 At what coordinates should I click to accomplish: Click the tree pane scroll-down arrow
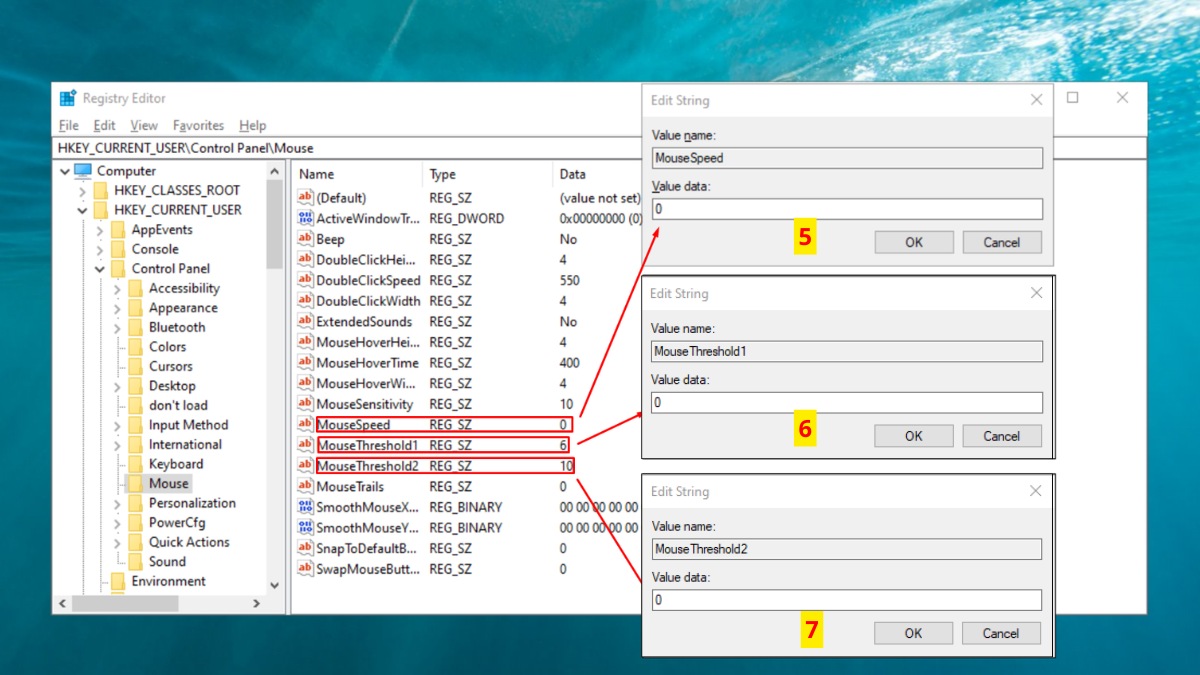(275, 585)
